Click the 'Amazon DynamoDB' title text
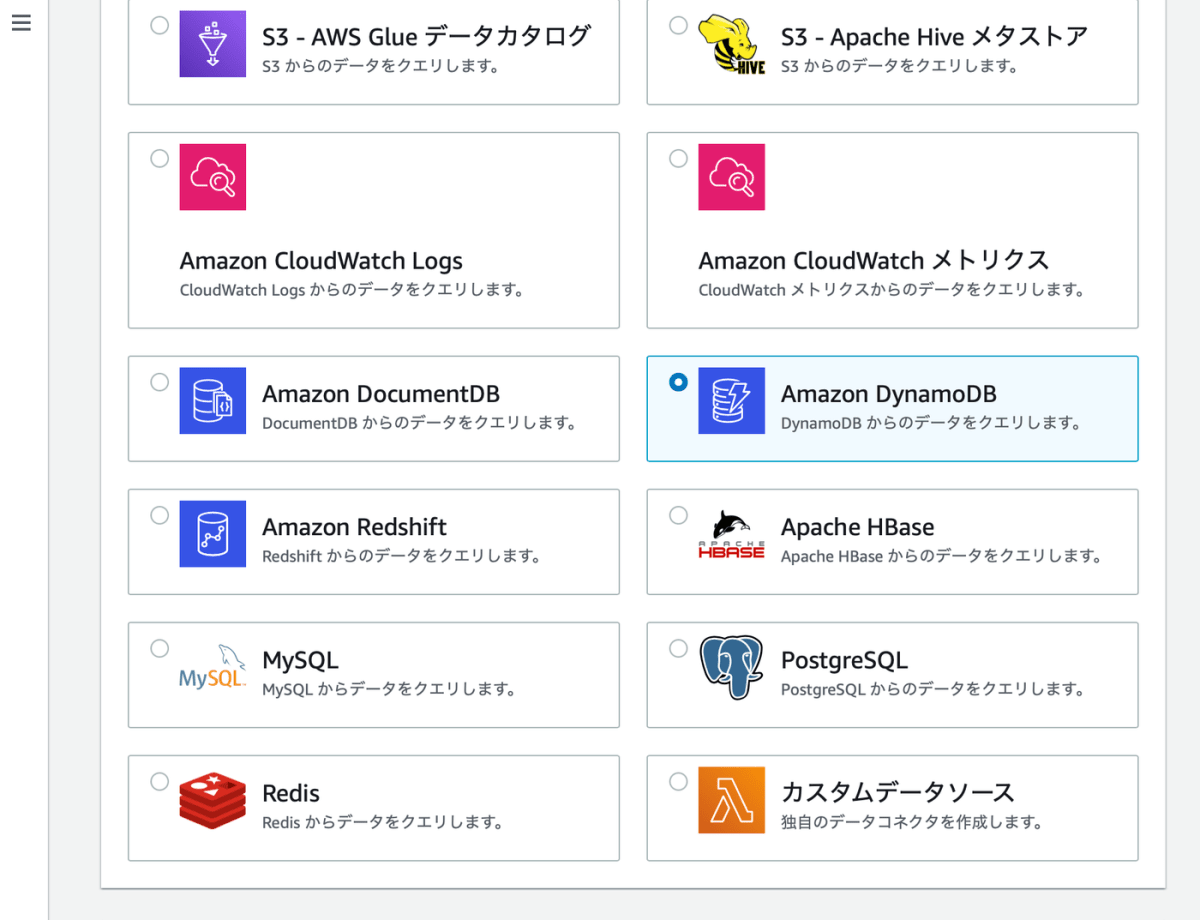Screen dimensions: 1200x920 [889, 394]
